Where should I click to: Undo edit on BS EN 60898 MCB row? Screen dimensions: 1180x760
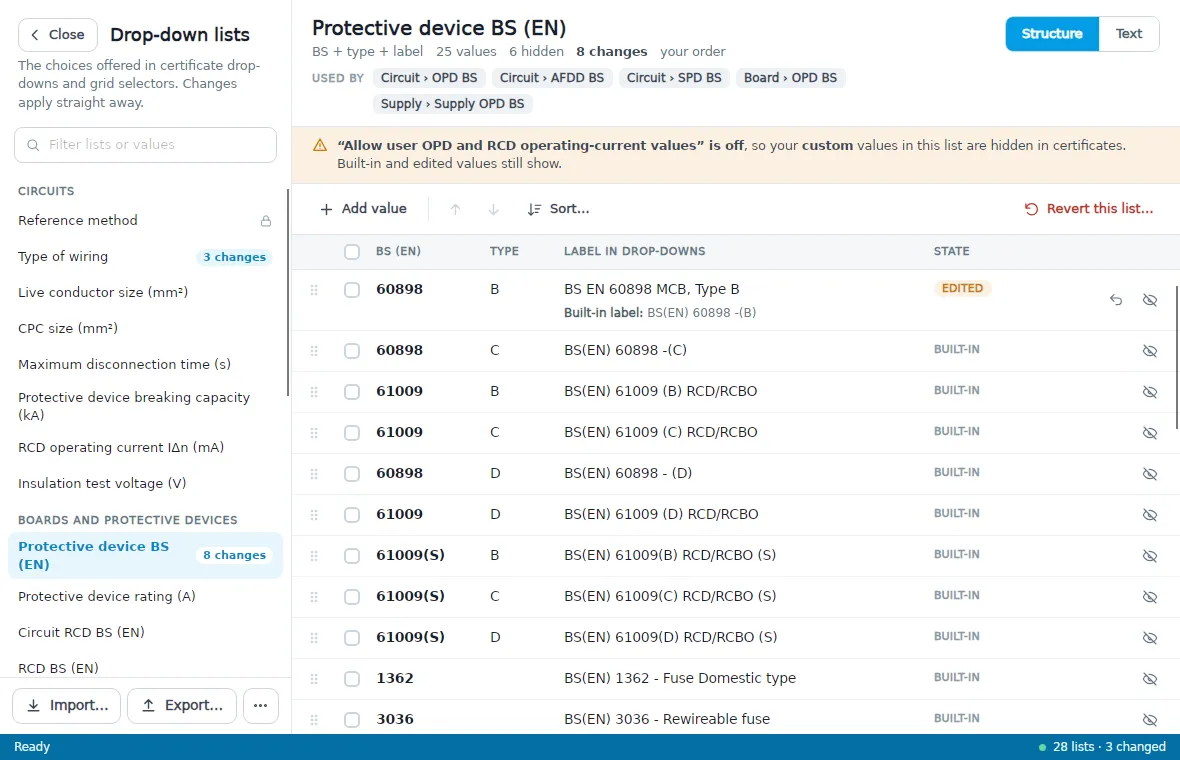pyautogui.click(x=1116, y=300)
